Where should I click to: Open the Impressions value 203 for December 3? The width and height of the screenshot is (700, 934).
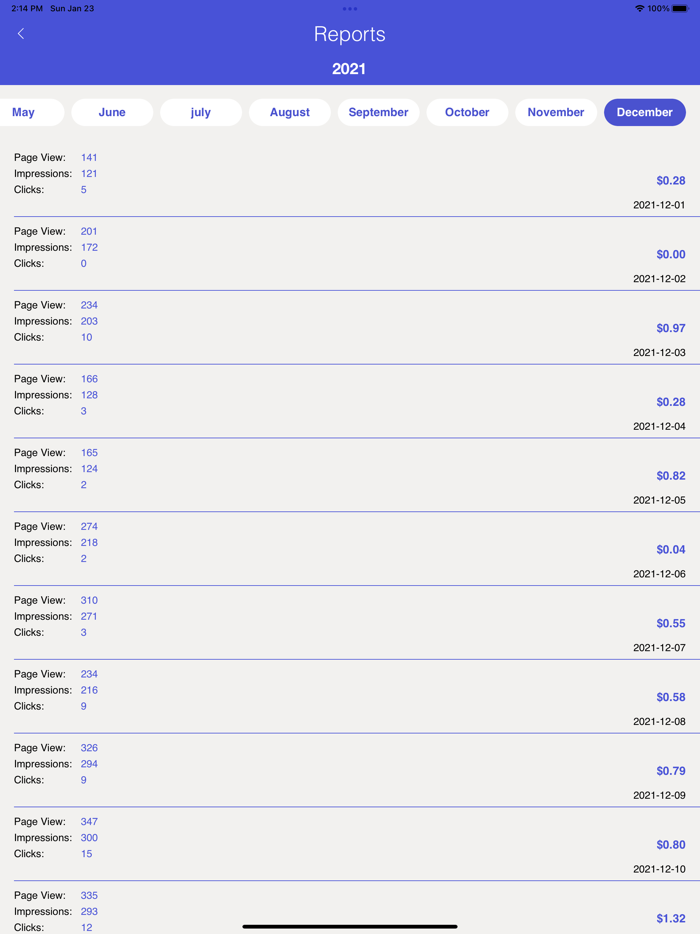coord(88,321)
